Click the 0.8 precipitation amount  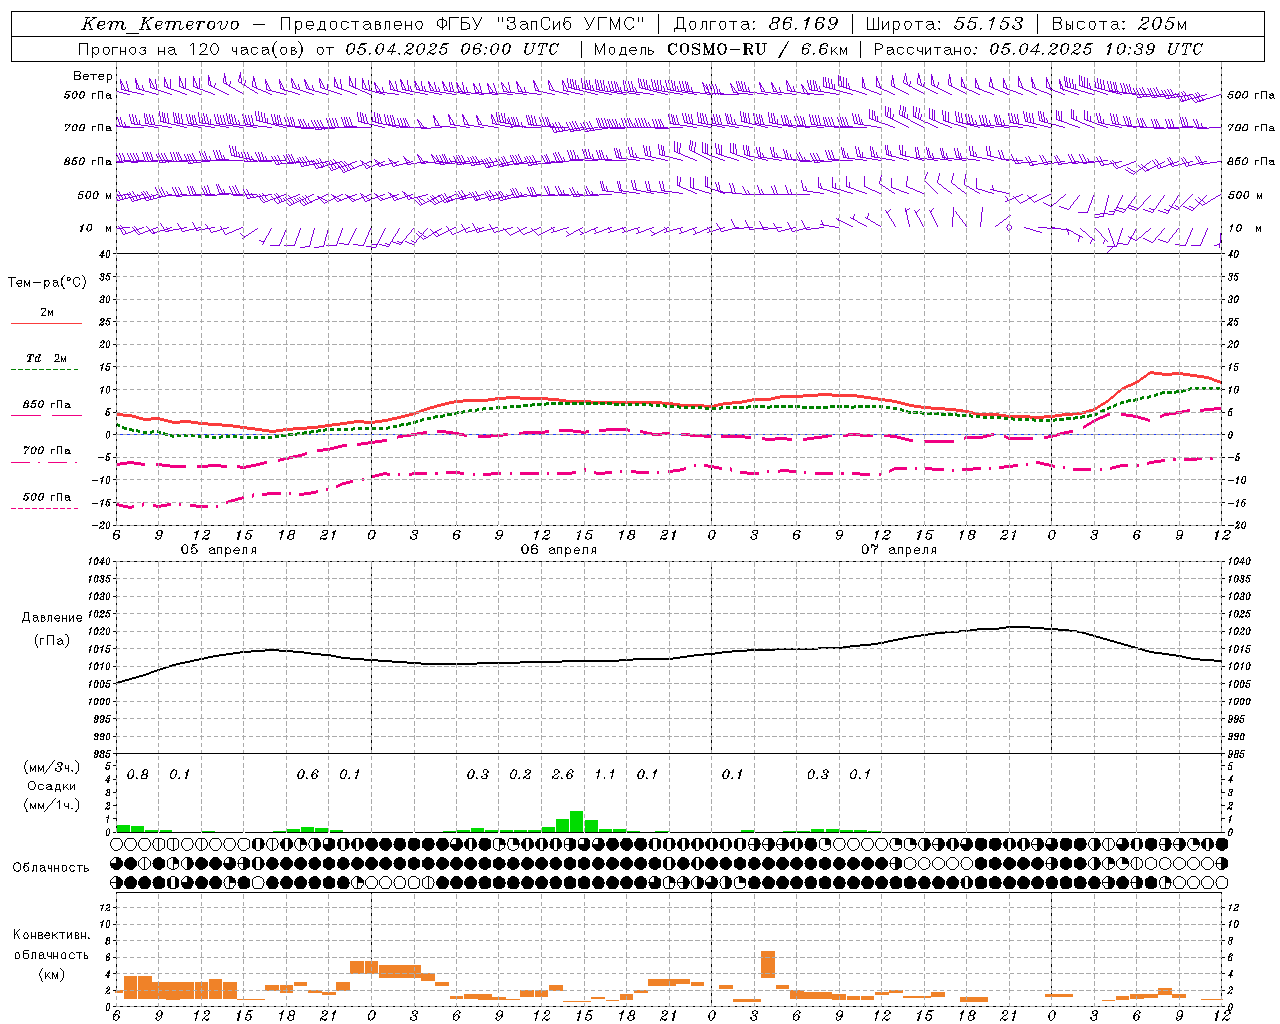(138, 775)
